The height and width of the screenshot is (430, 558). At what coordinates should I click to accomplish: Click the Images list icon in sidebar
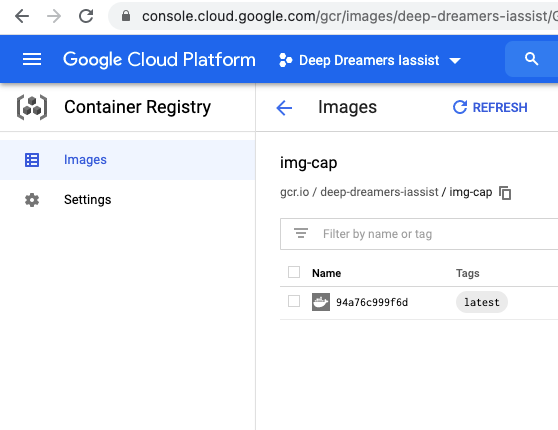tap(32, 160)
